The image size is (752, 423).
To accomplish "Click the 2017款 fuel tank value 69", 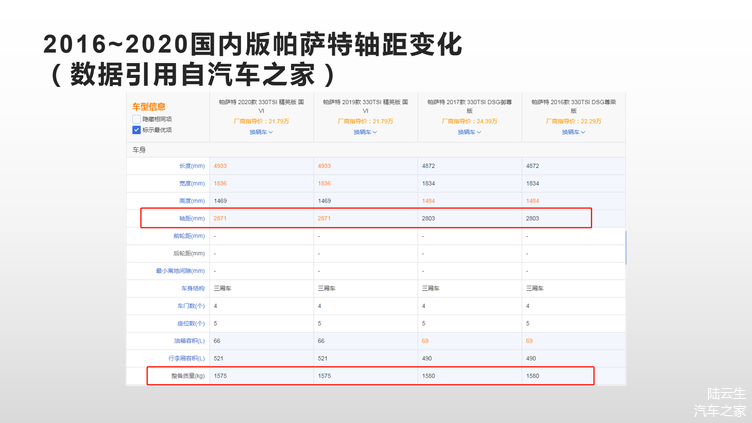I will tap(425, 341).
